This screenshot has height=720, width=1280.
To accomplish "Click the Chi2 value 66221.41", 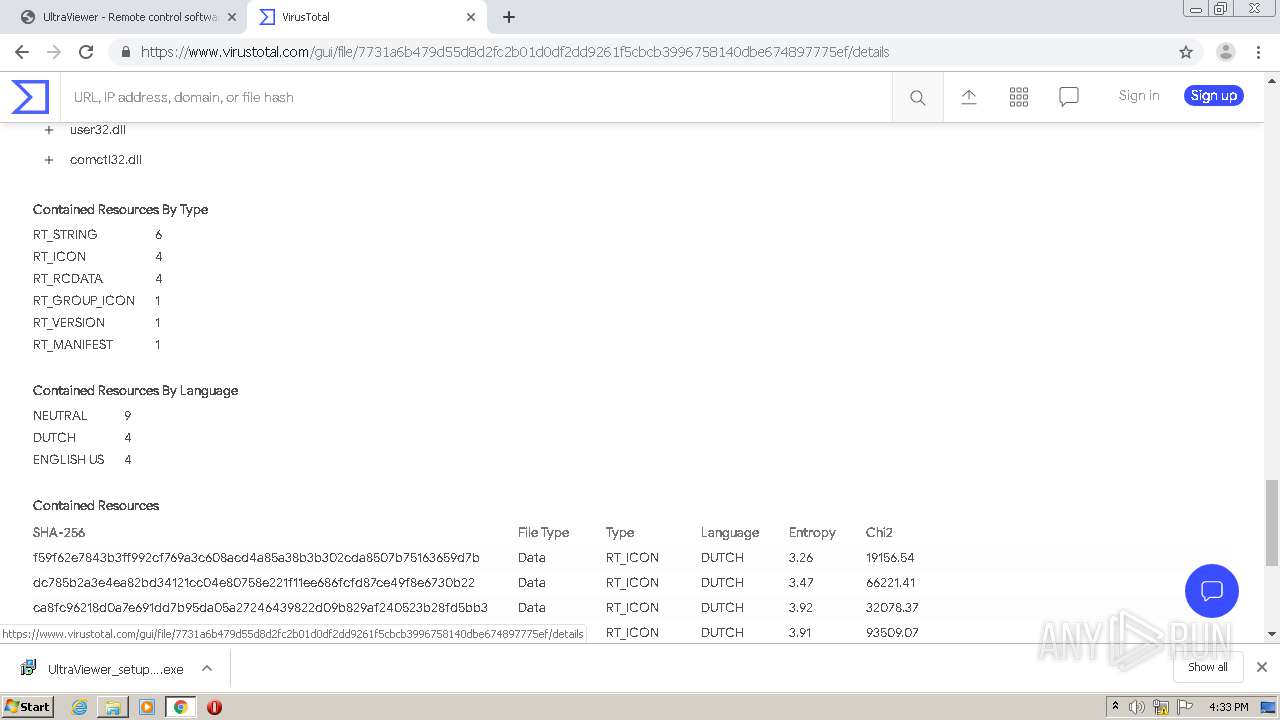I will (x=891, y=583).
